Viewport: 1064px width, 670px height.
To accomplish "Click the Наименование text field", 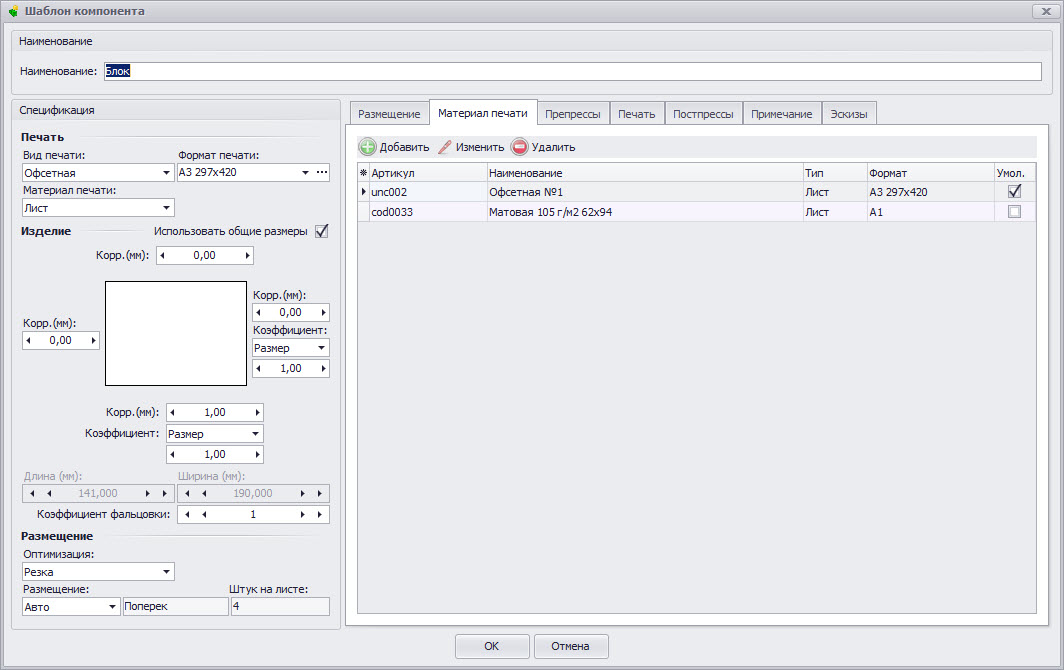I will 573,71.
